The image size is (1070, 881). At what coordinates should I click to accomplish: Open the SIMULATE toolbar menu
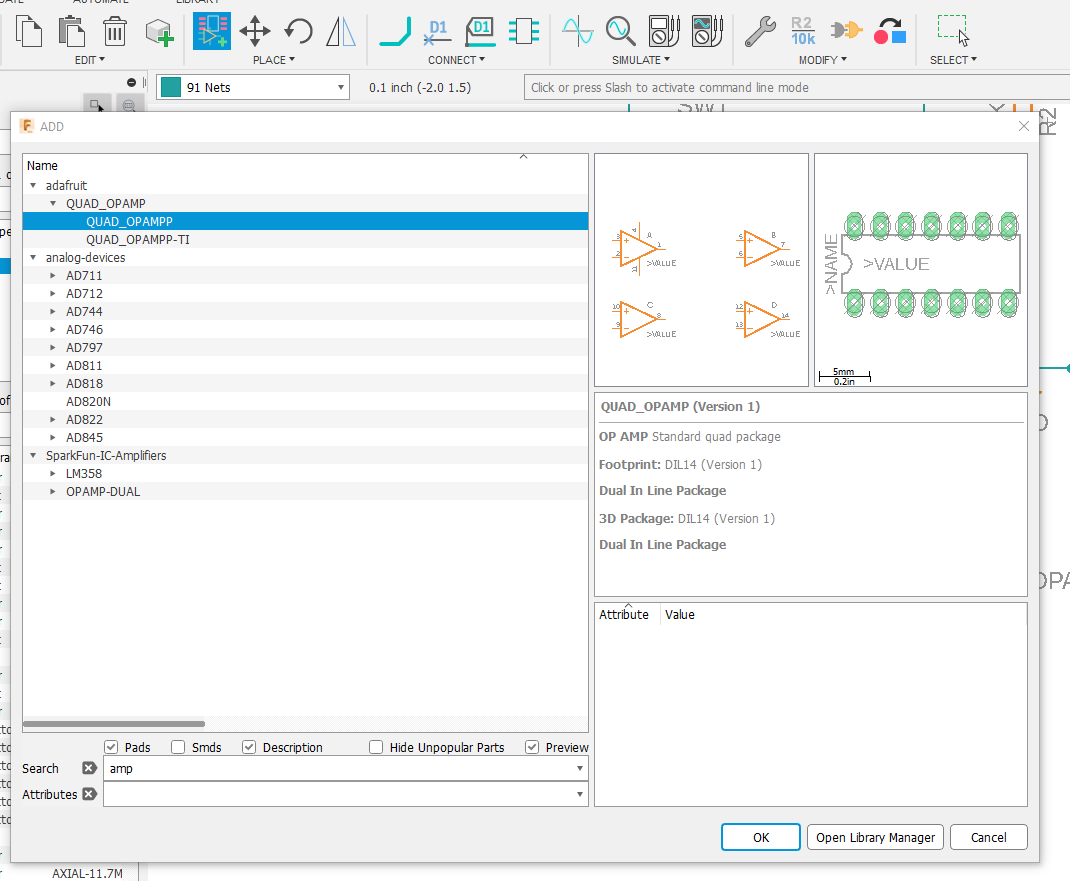click(x=636, y=60)
